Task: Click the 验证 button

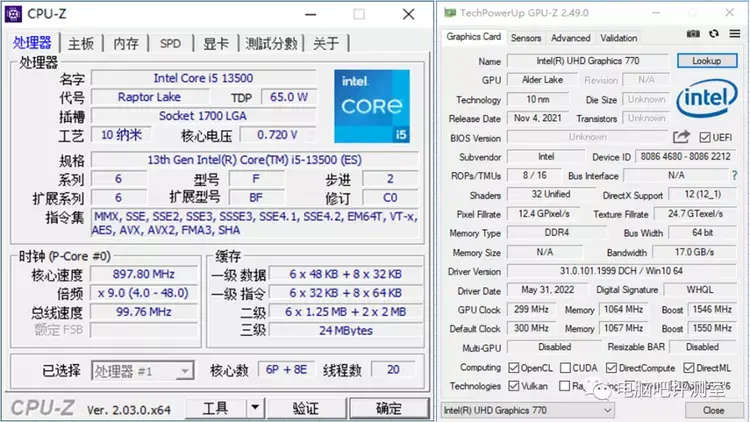Action: 306,408
